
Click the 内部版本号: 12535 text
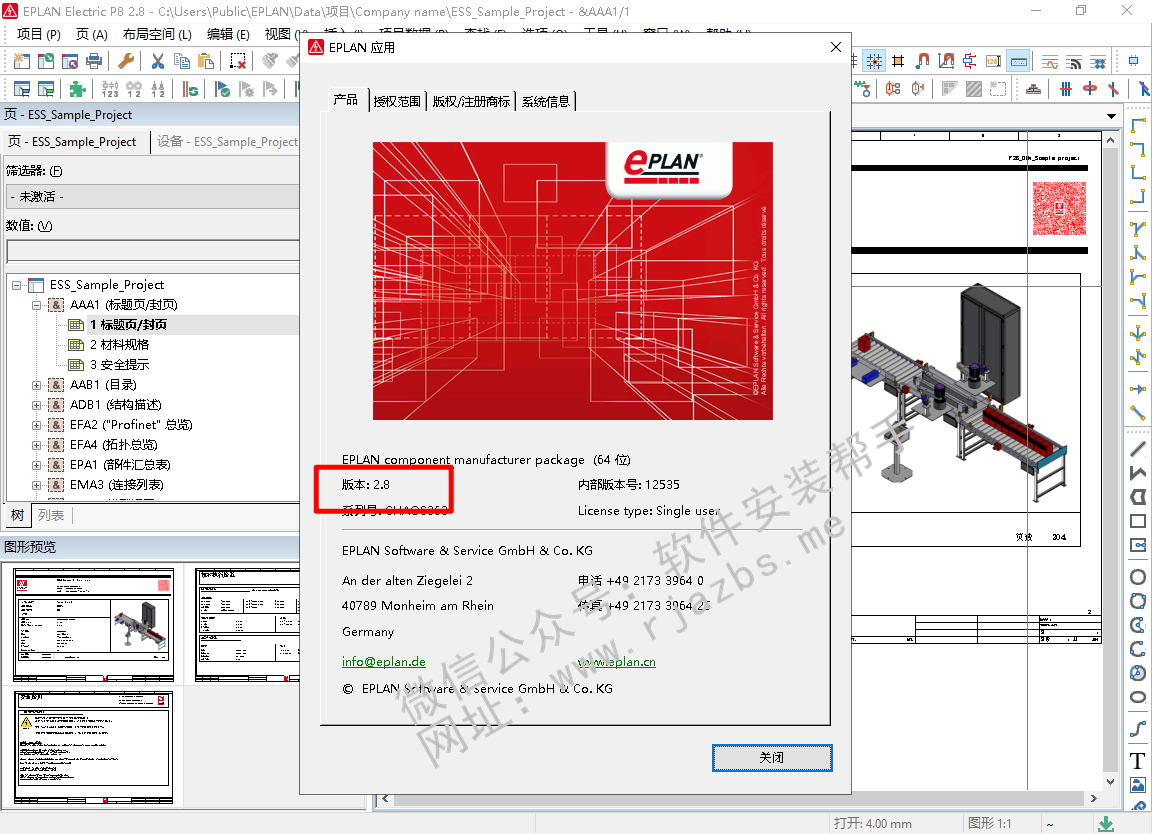629,485
